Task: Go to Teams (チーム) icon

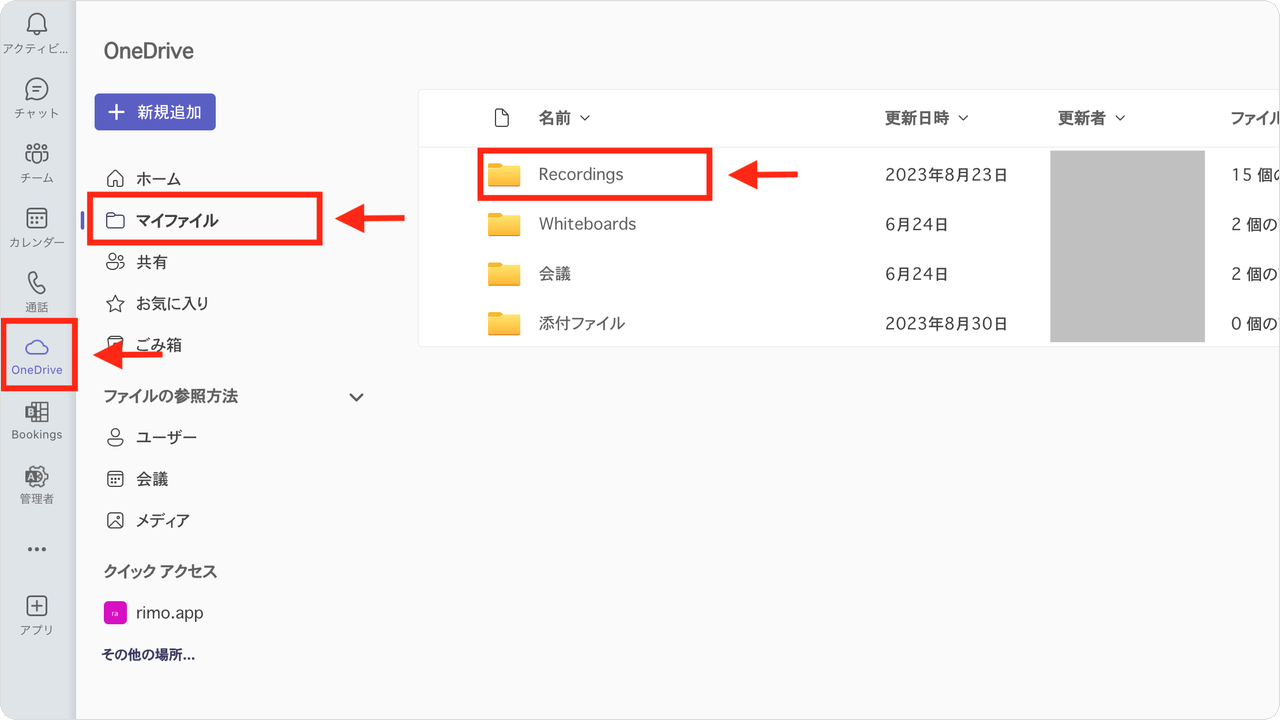Action: (x=37, y=154)
